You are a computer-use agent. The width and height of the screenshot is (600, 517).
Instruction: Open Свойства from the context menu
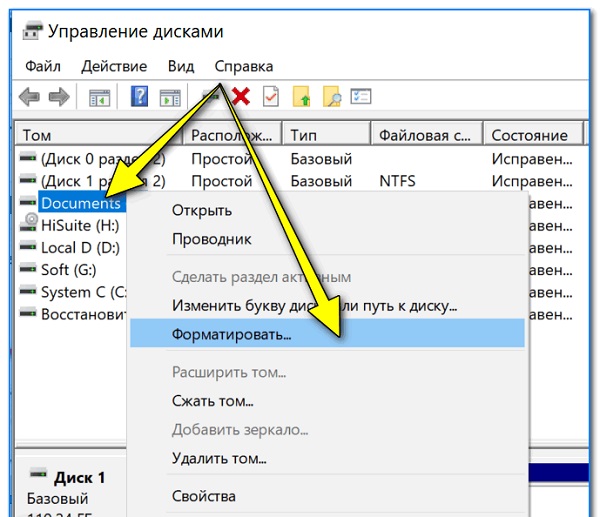[x=327, y=496]
